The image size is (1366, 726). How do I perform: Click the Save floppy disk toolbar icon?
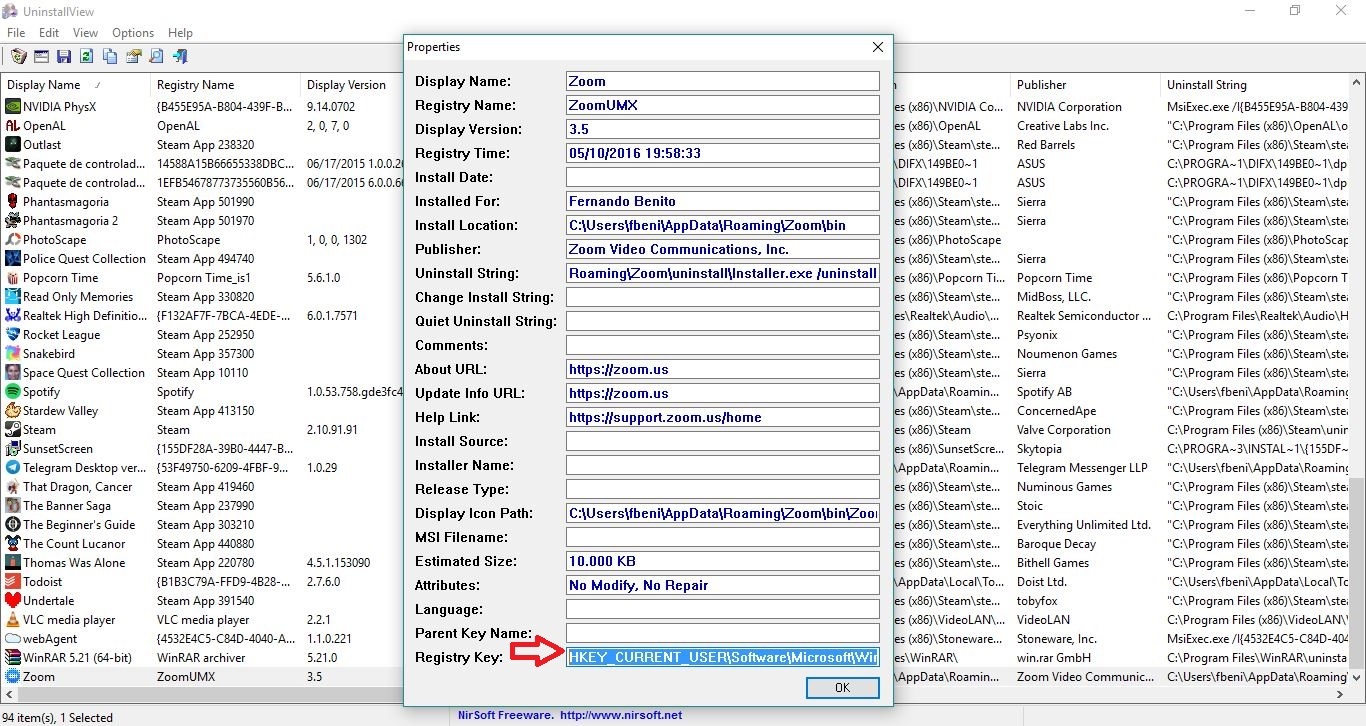tap(64, 57)
